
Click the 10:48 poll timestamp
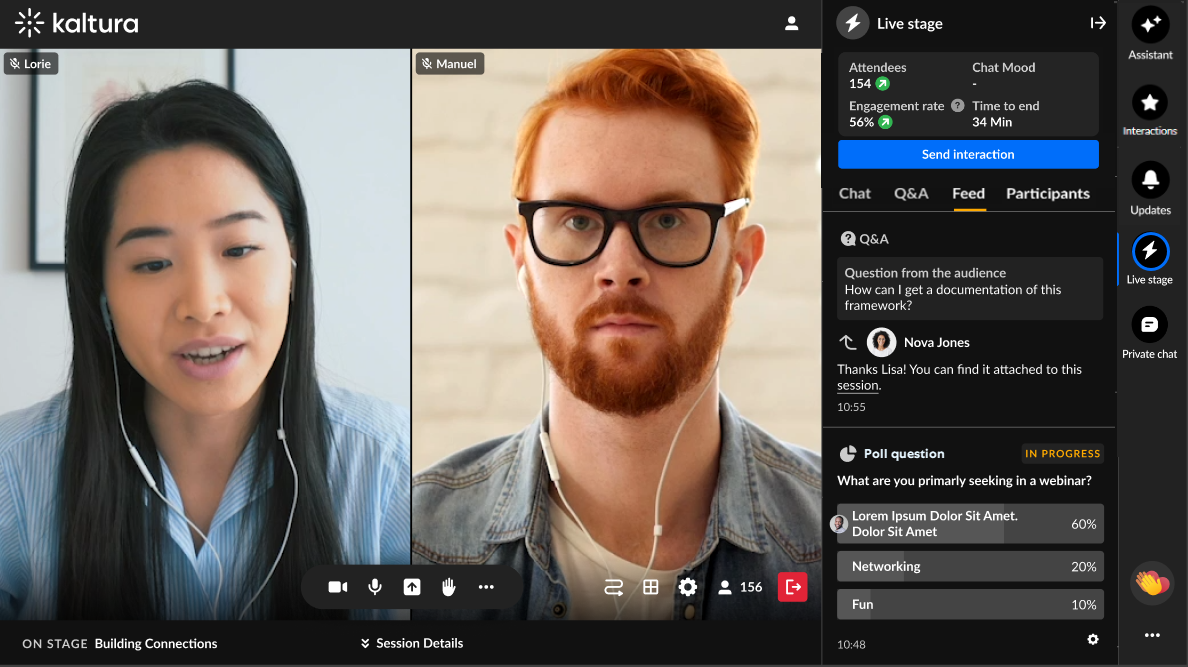851,645
